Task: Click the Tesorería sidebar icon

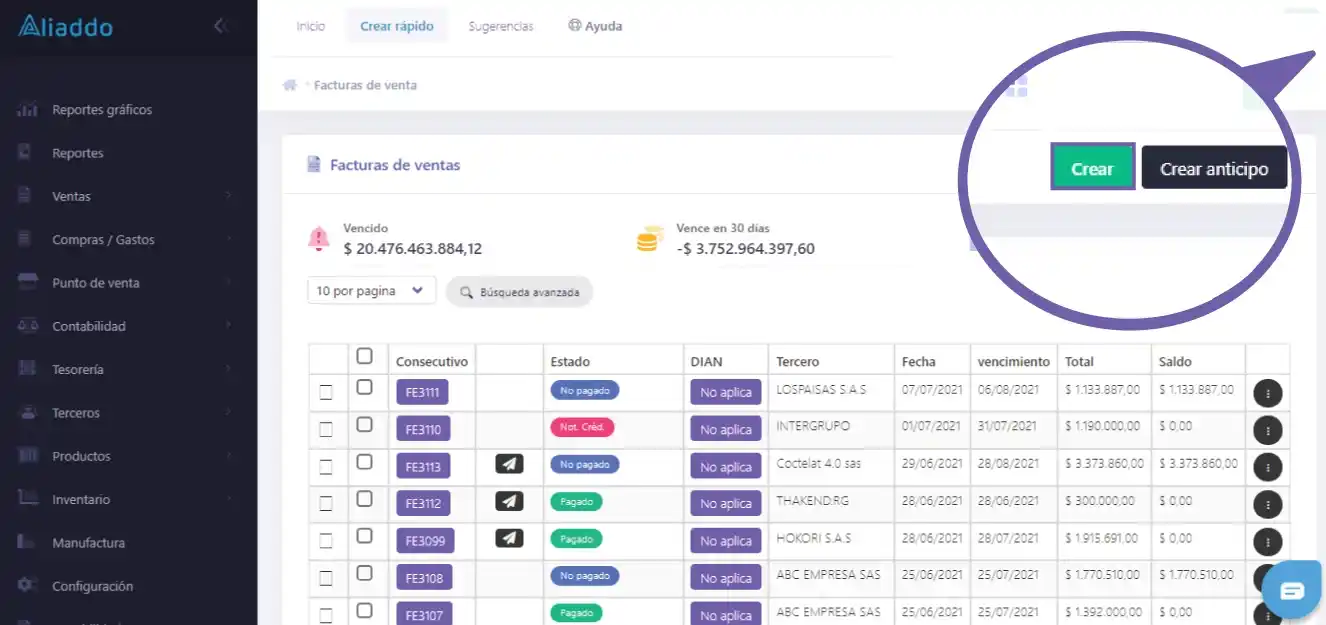Action: click(27, 369)
